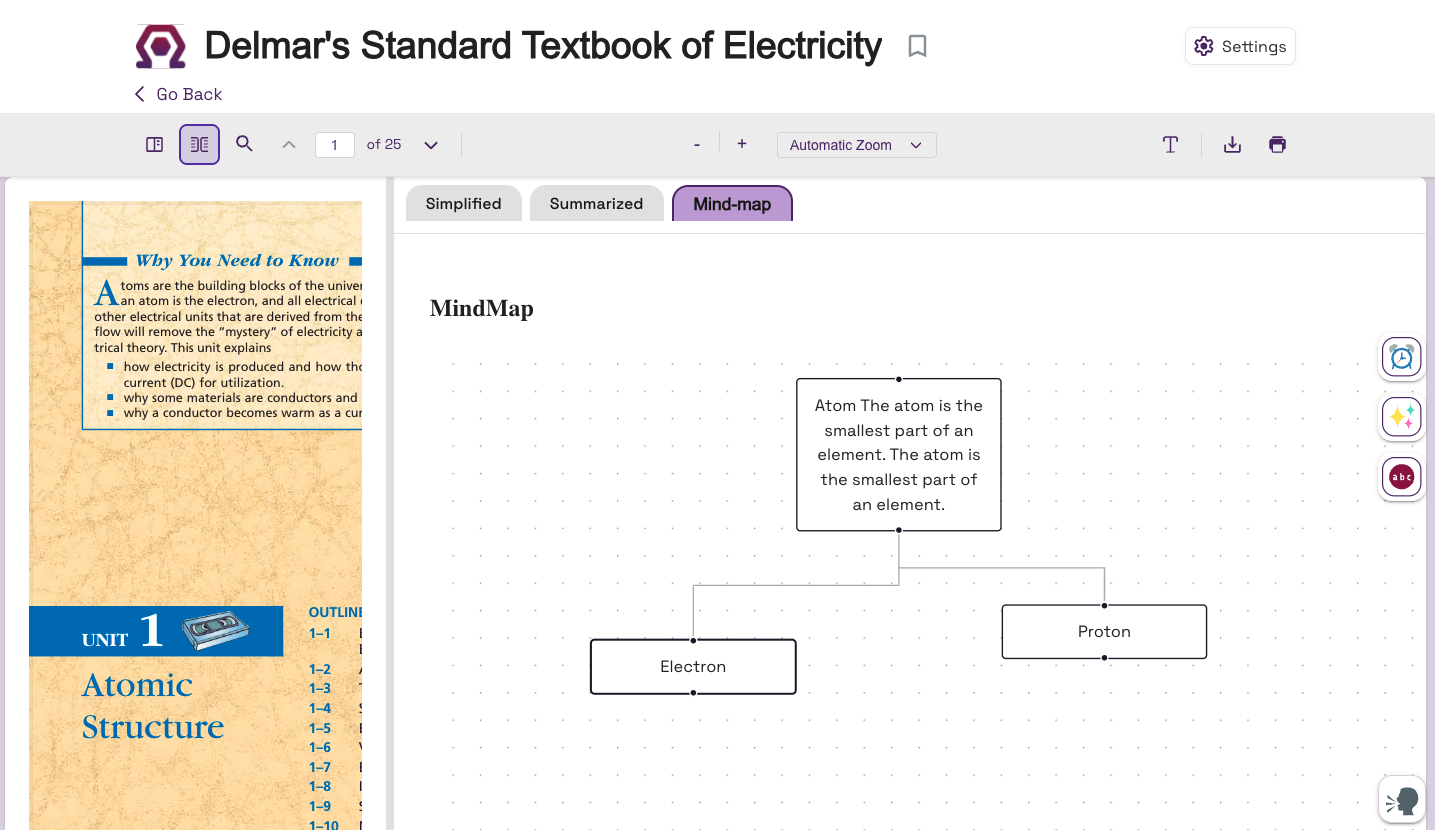
Task: Click the page number input field
Action: pyautogui.click(x=334, y=145)
